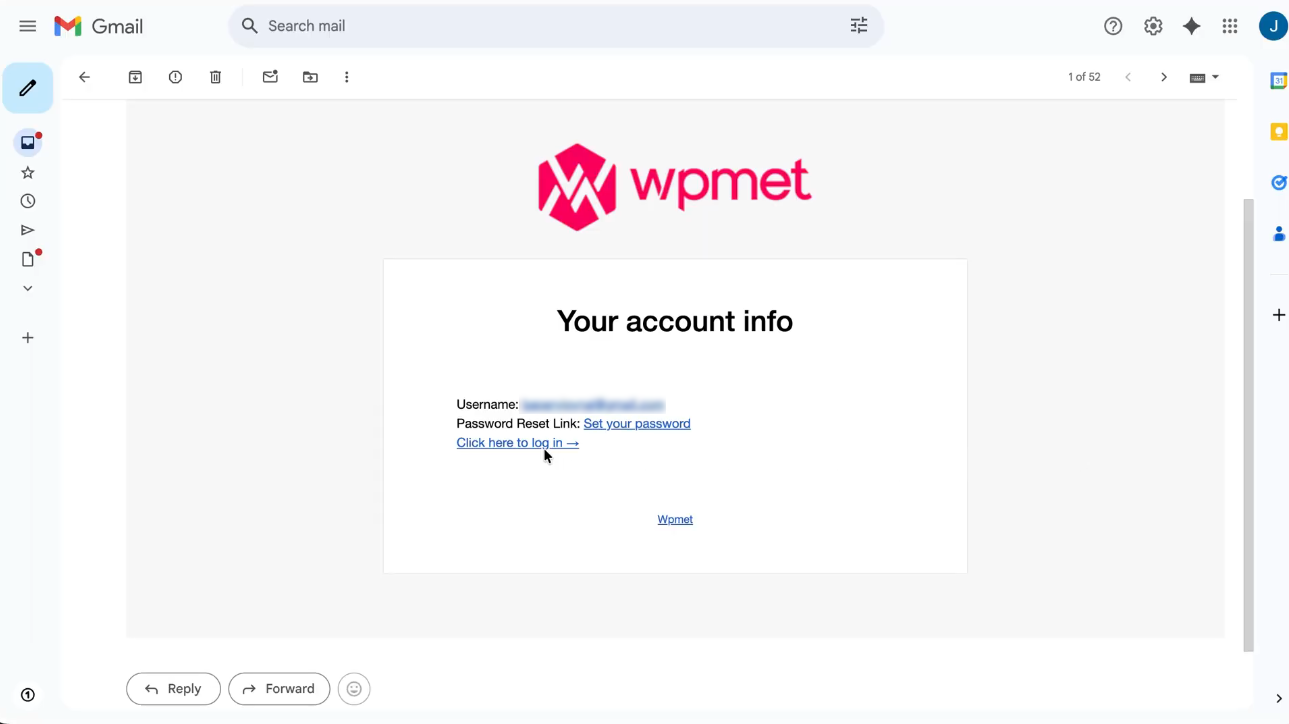Mark the email as unread
1289x724 pixels.
click(270, 77)
